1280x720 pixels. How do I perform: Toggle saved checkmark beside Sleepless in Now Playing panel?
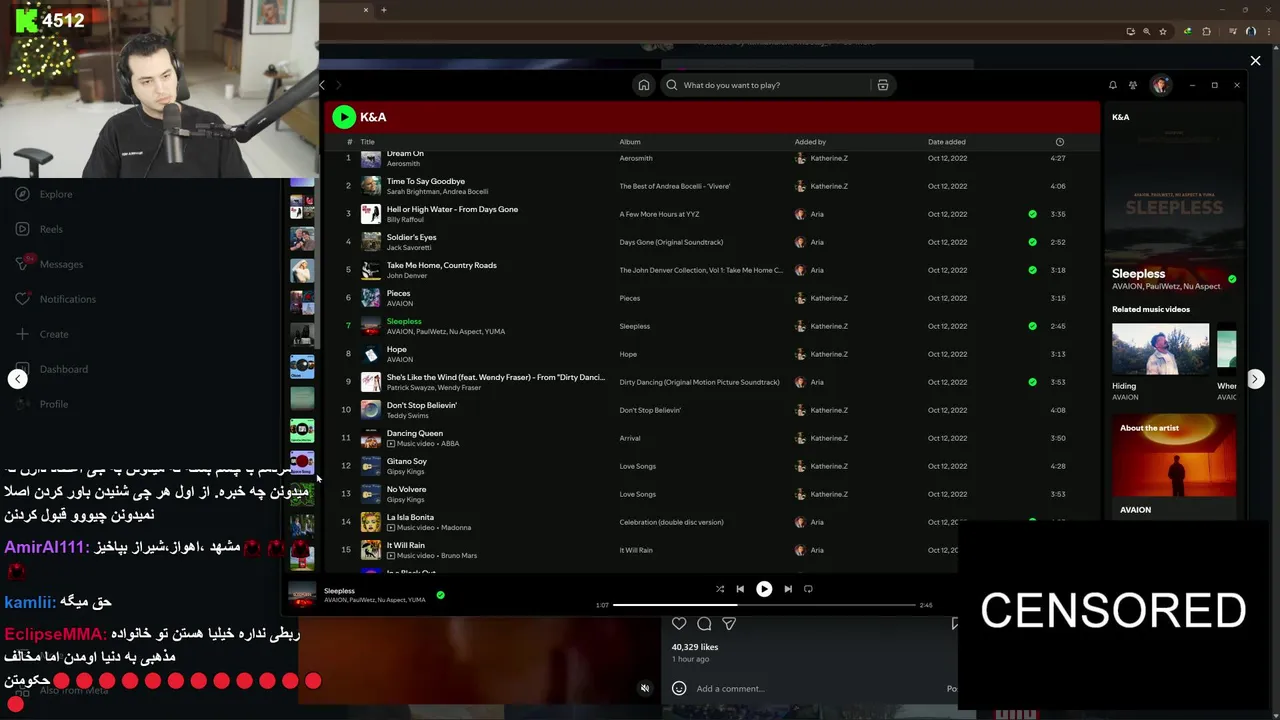coord(1232,279)
